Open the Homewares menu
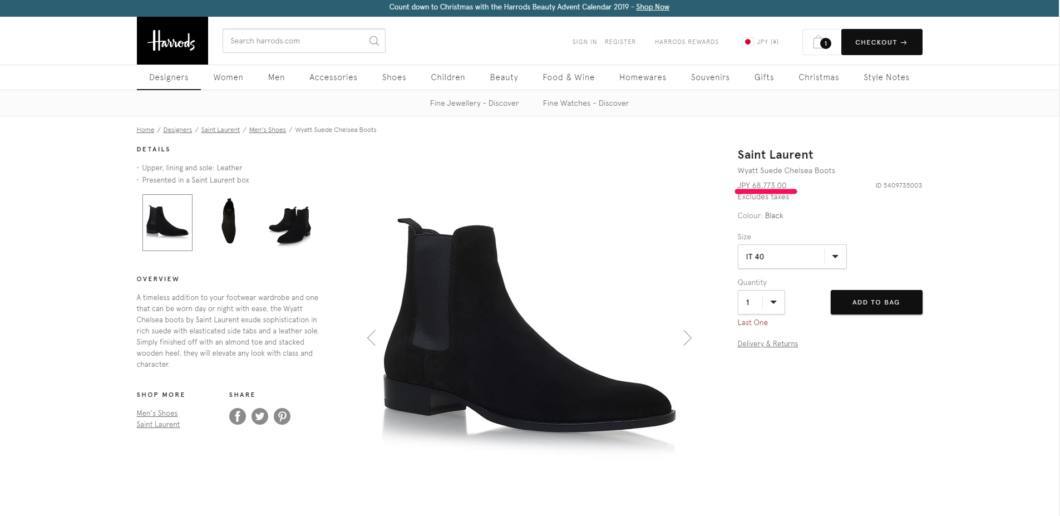This screenshot has width=1060, height=516. coord(643,77)
